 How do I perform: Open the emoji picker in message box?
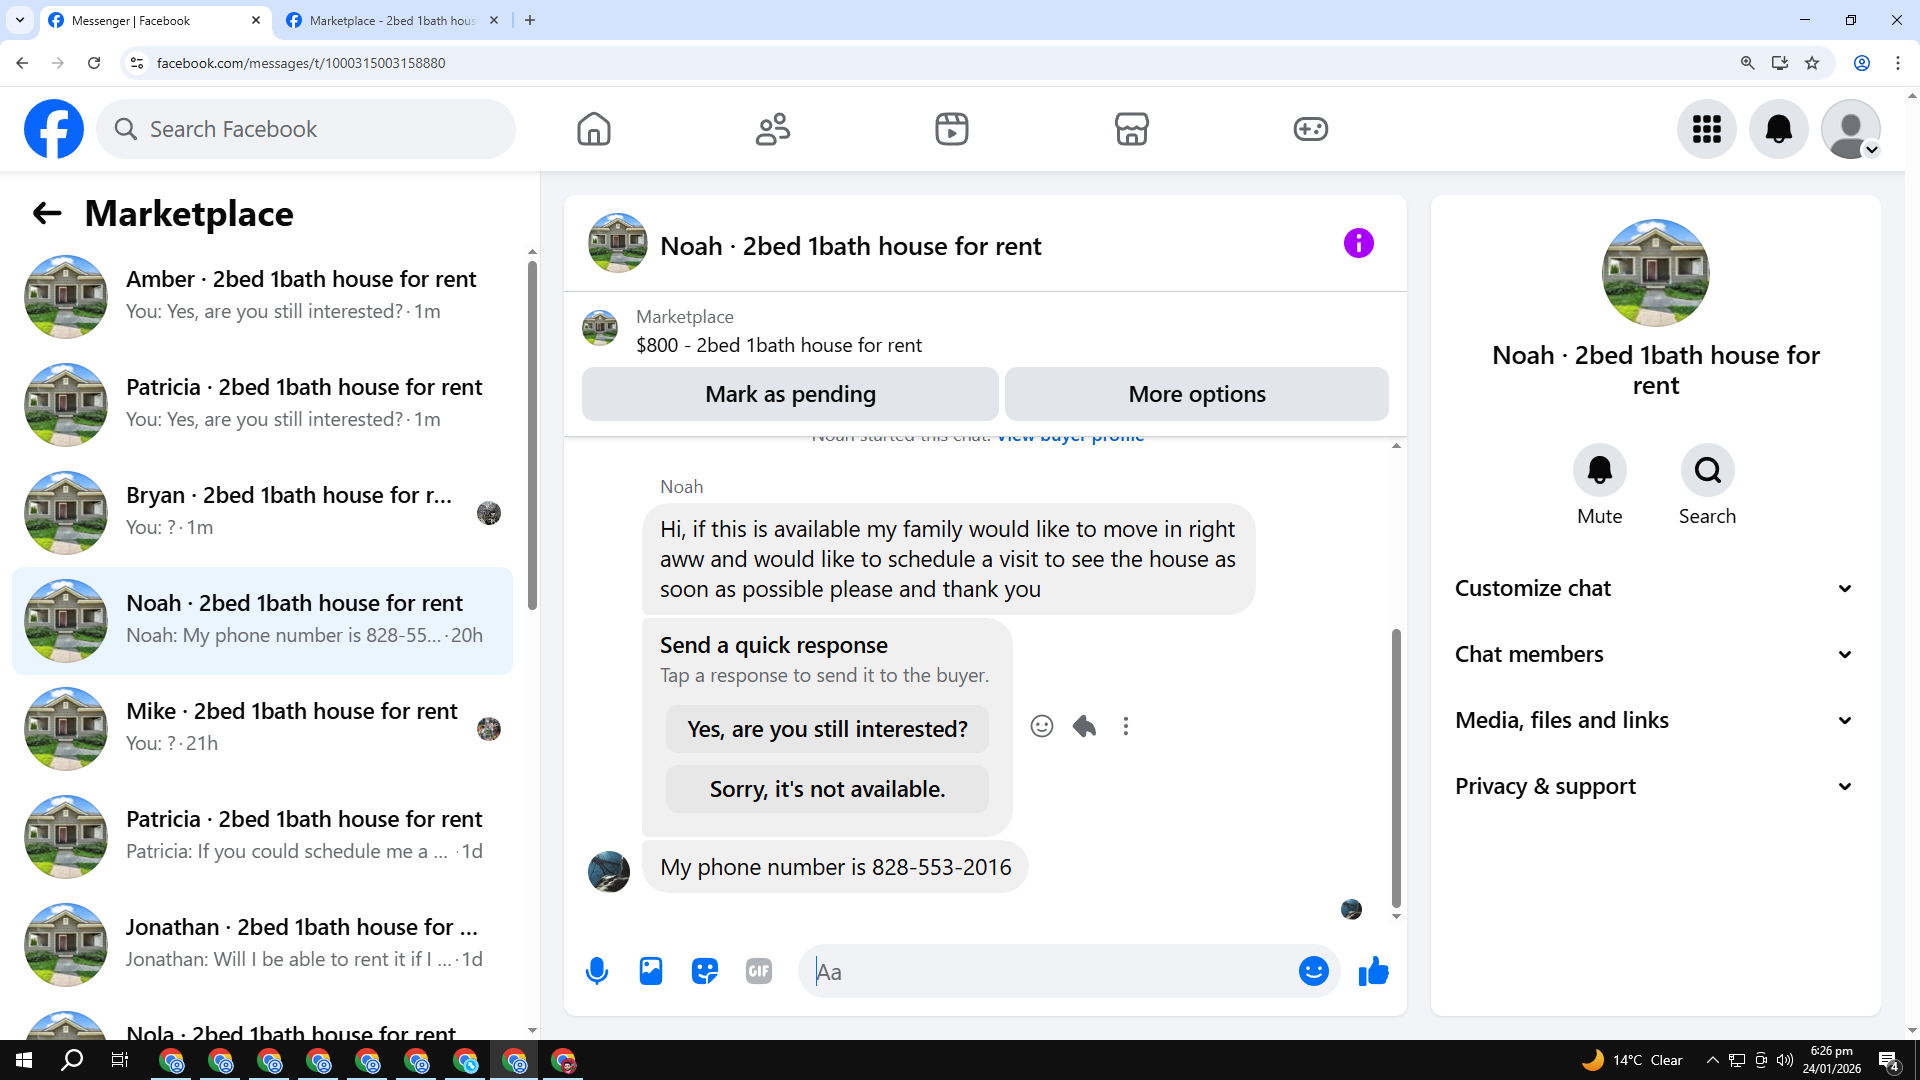click(x=1313, y=971)
